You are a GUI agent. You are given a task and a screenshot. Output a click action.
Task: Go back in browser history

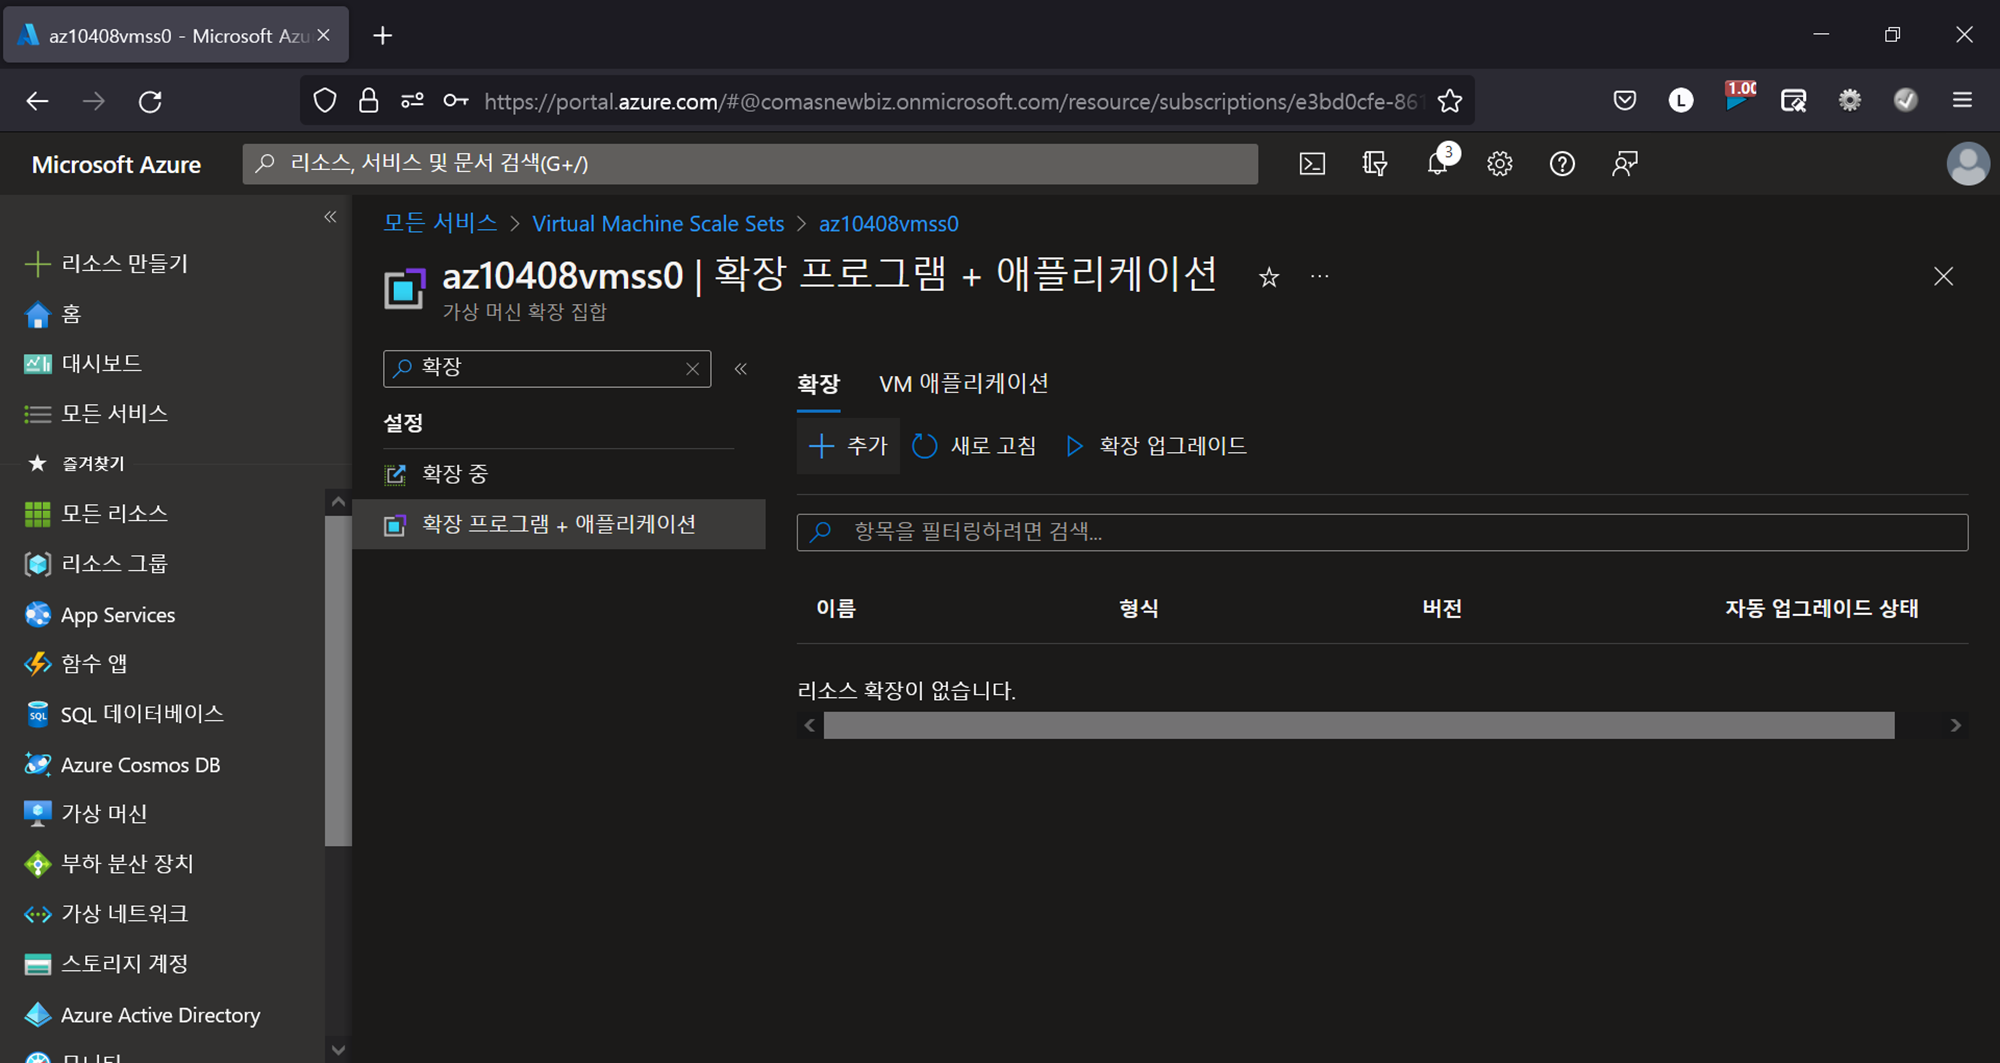(37, 101)
